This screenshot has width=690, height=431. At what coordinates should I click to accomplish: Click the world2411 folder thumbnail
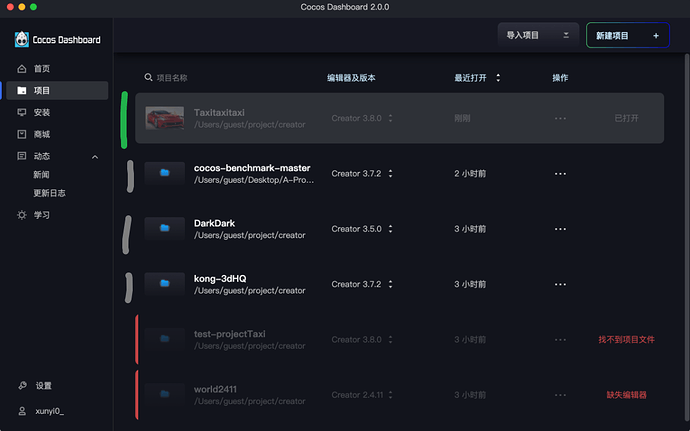click(165, 394)
